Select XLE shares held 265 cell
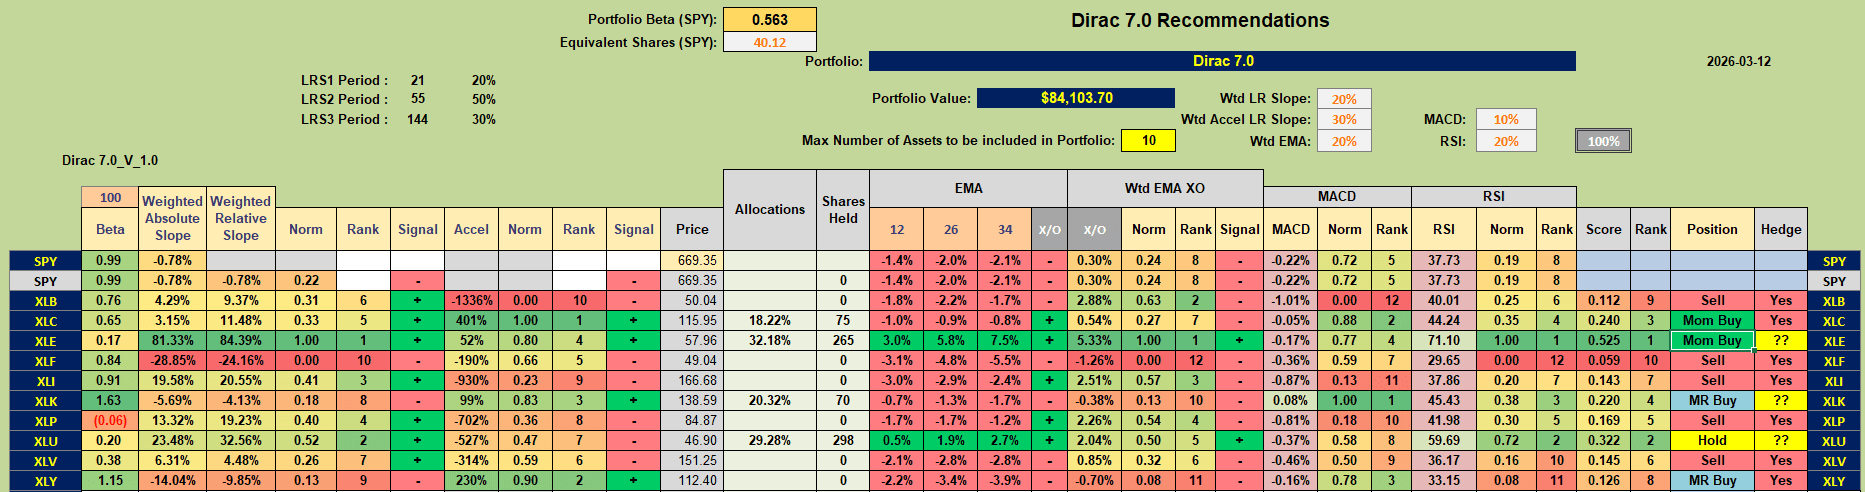 point(843,341)
